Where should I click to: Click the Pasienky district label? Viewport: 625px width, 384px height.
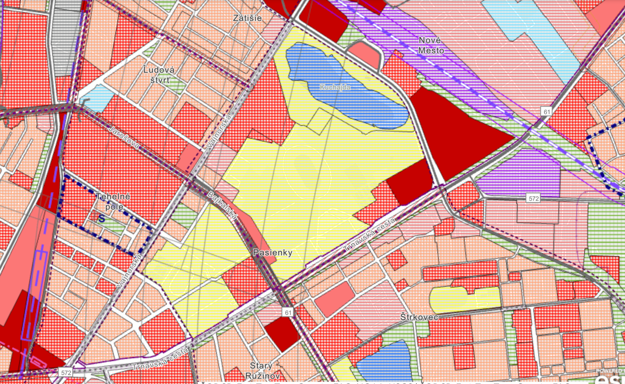(273, 252)
